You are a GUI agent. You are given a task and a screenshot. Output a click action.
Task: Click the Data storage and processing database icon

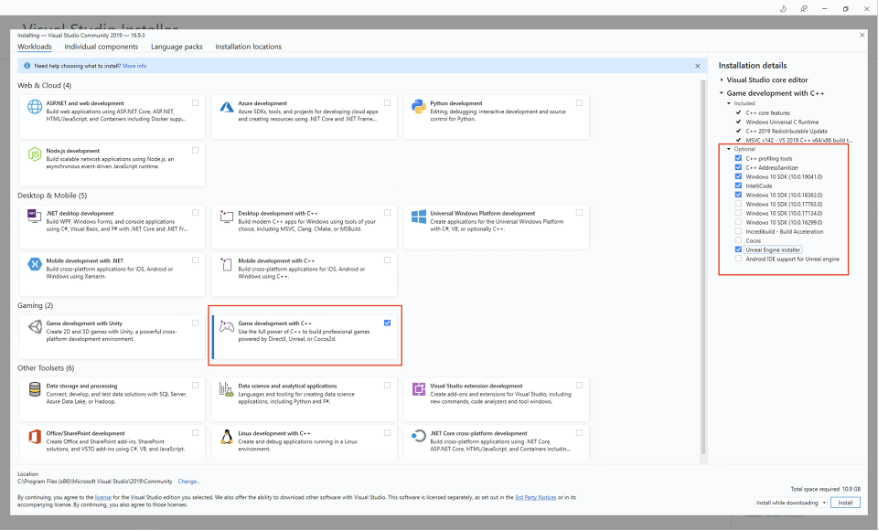[35, 389]
